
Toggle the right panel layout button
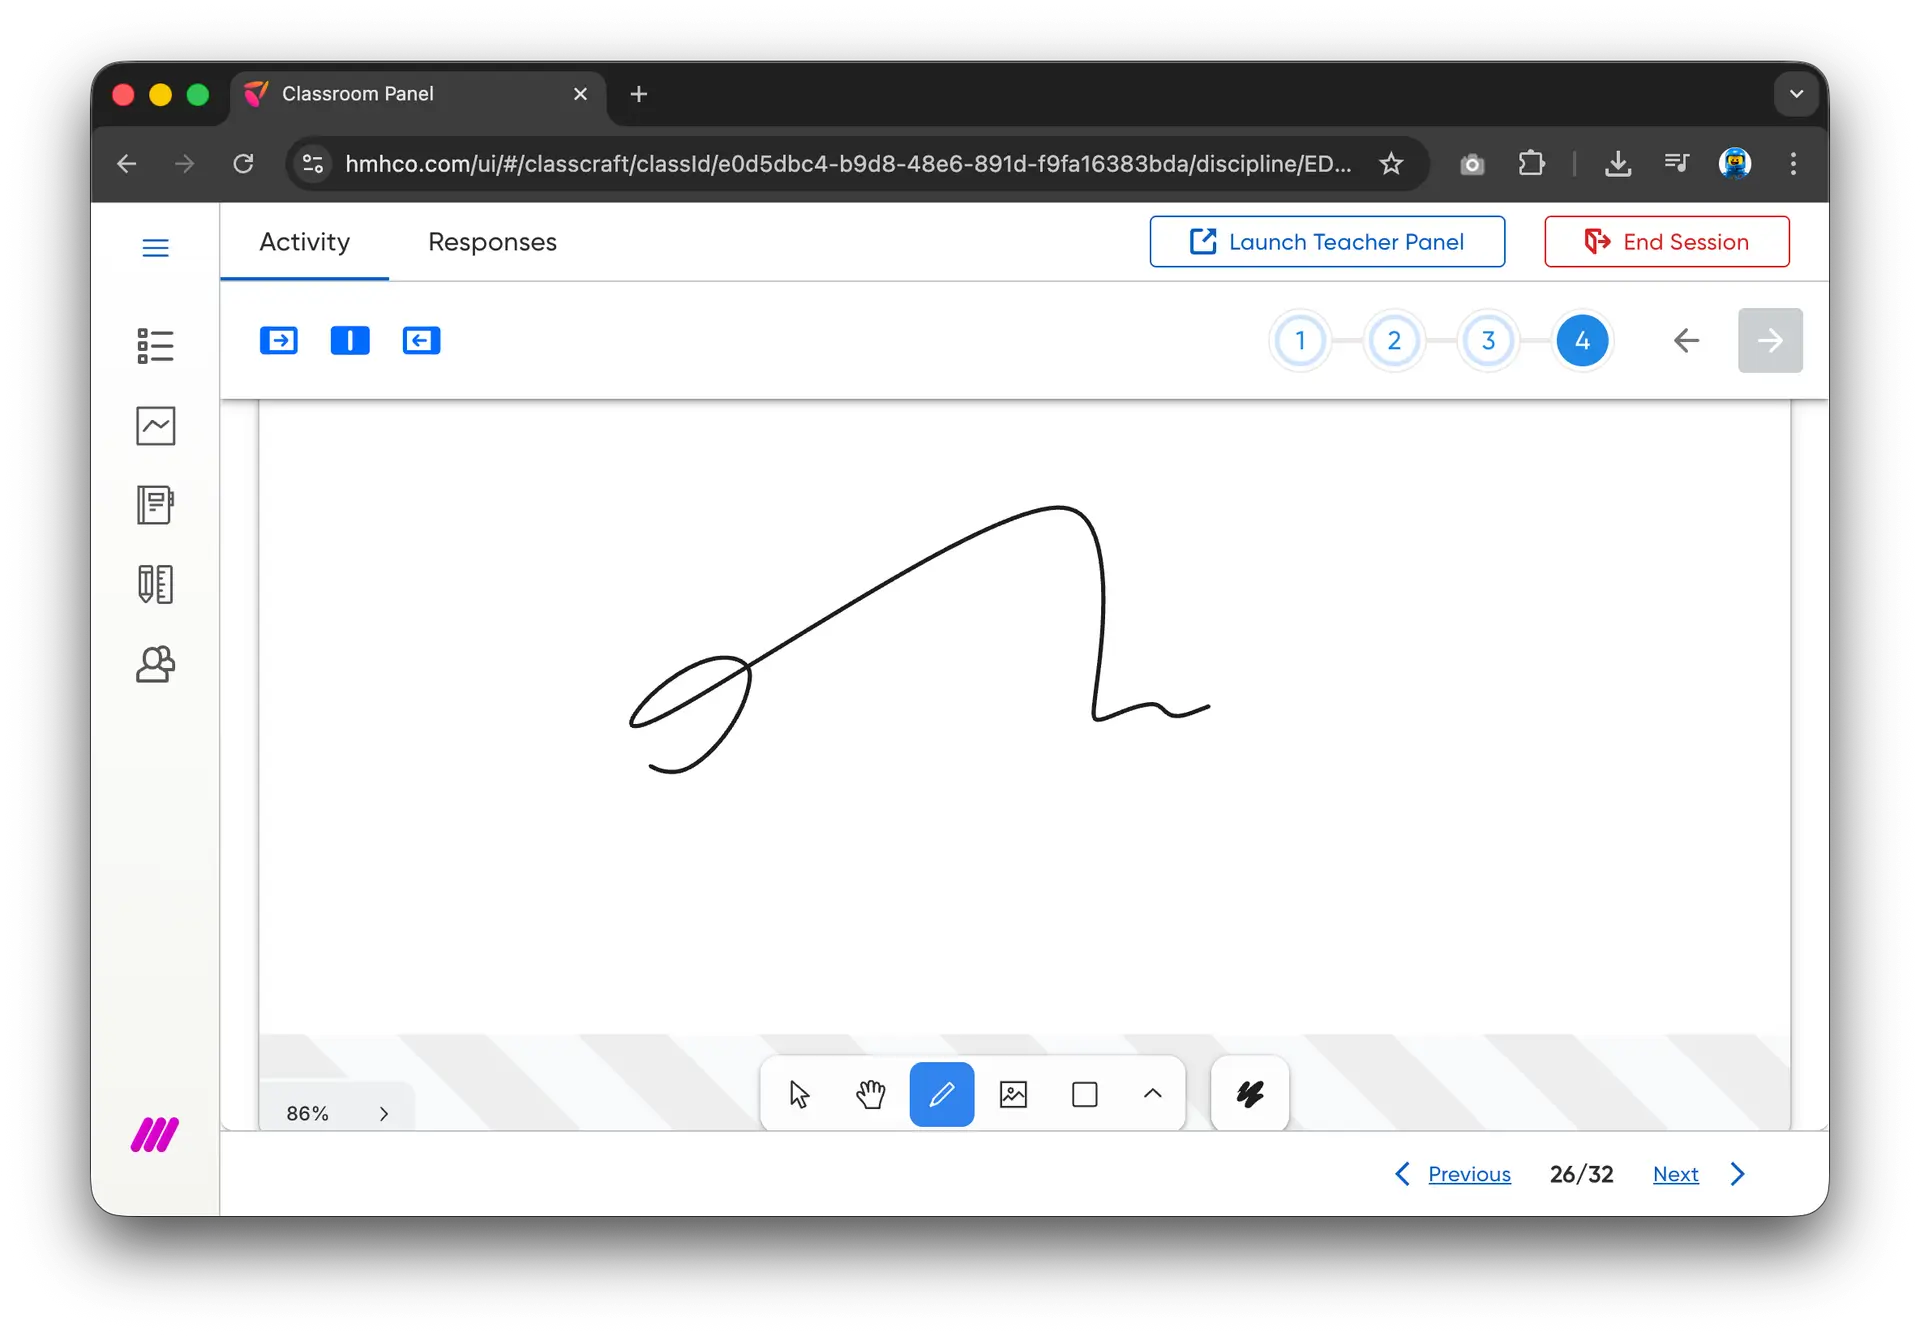click(421, 341)
